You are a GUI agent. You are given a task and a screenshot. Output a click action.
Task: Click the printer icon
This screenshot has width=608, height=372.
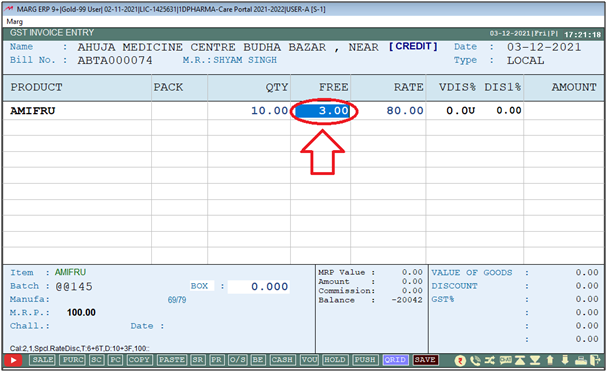(581, 360)
